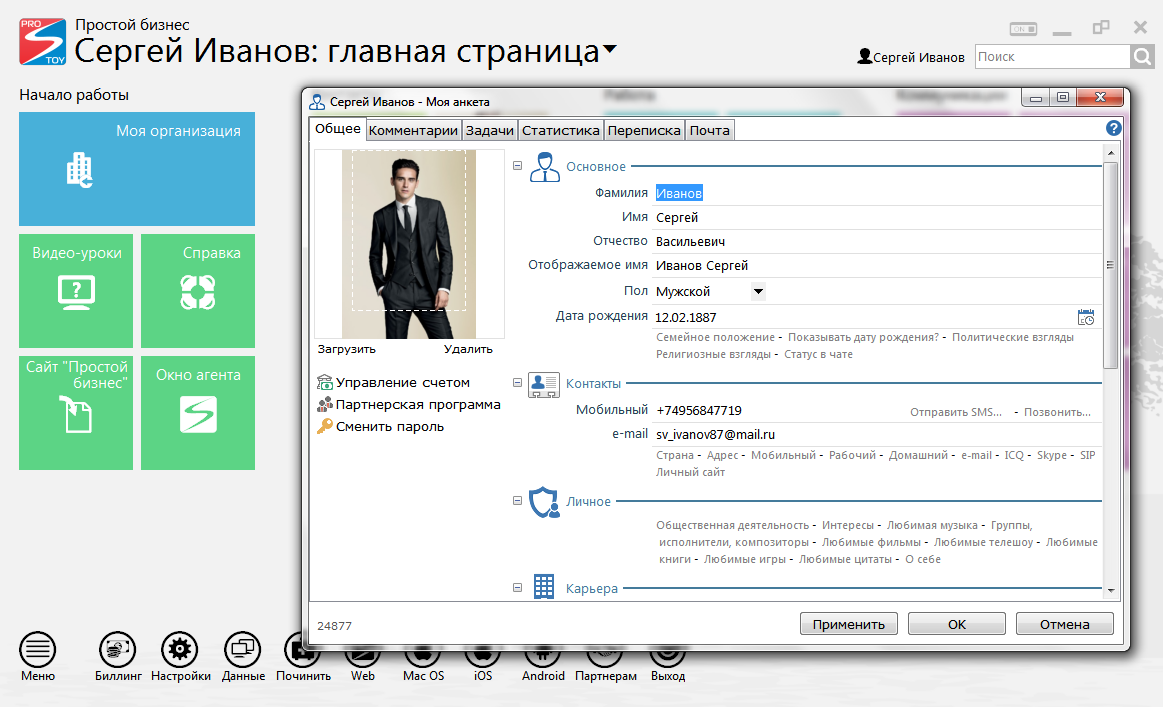The width and height of the screenshot is (1163, 707).
Task: Collapse the Личное section
Action: [518, 501]
